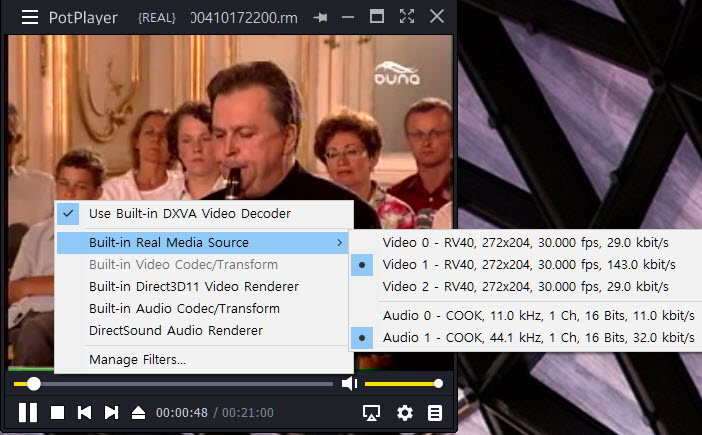Pause the video playback

[28, 412]
